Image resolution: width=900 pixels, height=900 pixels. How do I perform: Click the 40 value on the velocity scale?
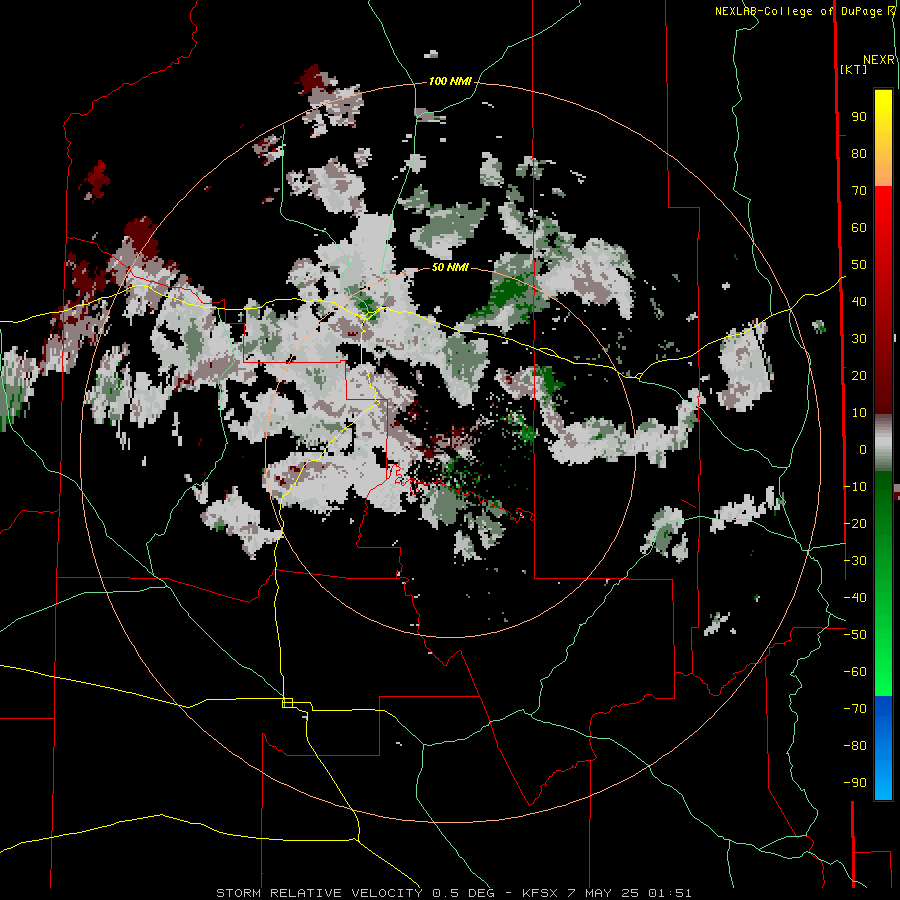859,302
